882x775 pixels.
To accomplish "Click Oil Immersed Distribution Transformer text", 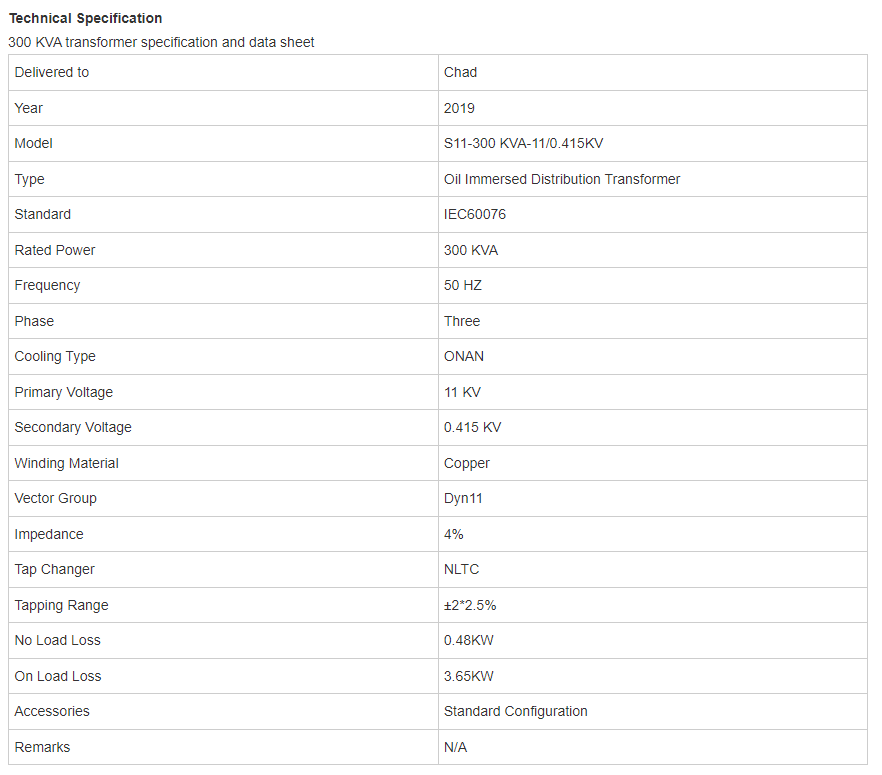I will (x=562, y=179).
